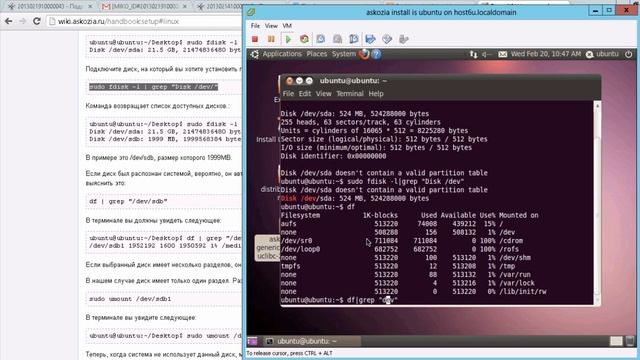Open View menu in VMware console
640x360 pixels.
pos(271,26)
